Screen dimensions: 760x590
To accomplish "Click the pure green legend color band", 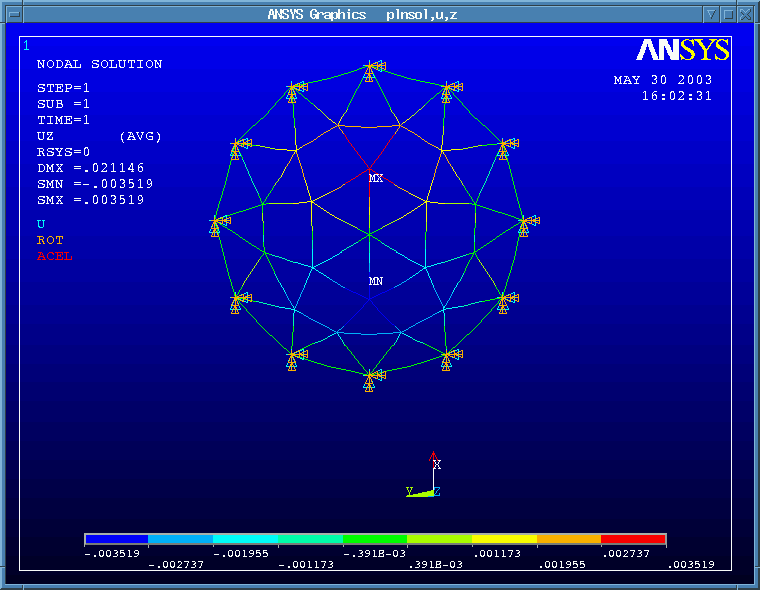I will coord(375,539).
